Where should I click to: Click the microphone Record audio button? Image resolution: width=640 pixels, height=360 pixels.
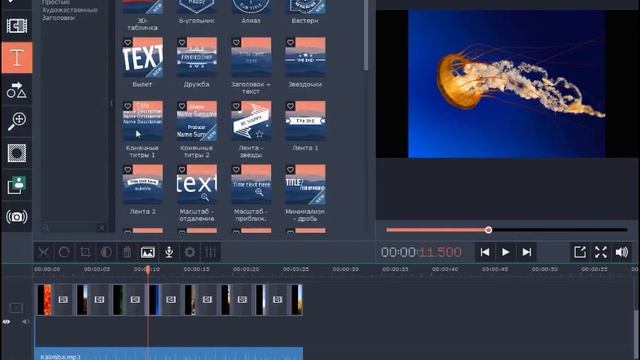coord(169,252)
